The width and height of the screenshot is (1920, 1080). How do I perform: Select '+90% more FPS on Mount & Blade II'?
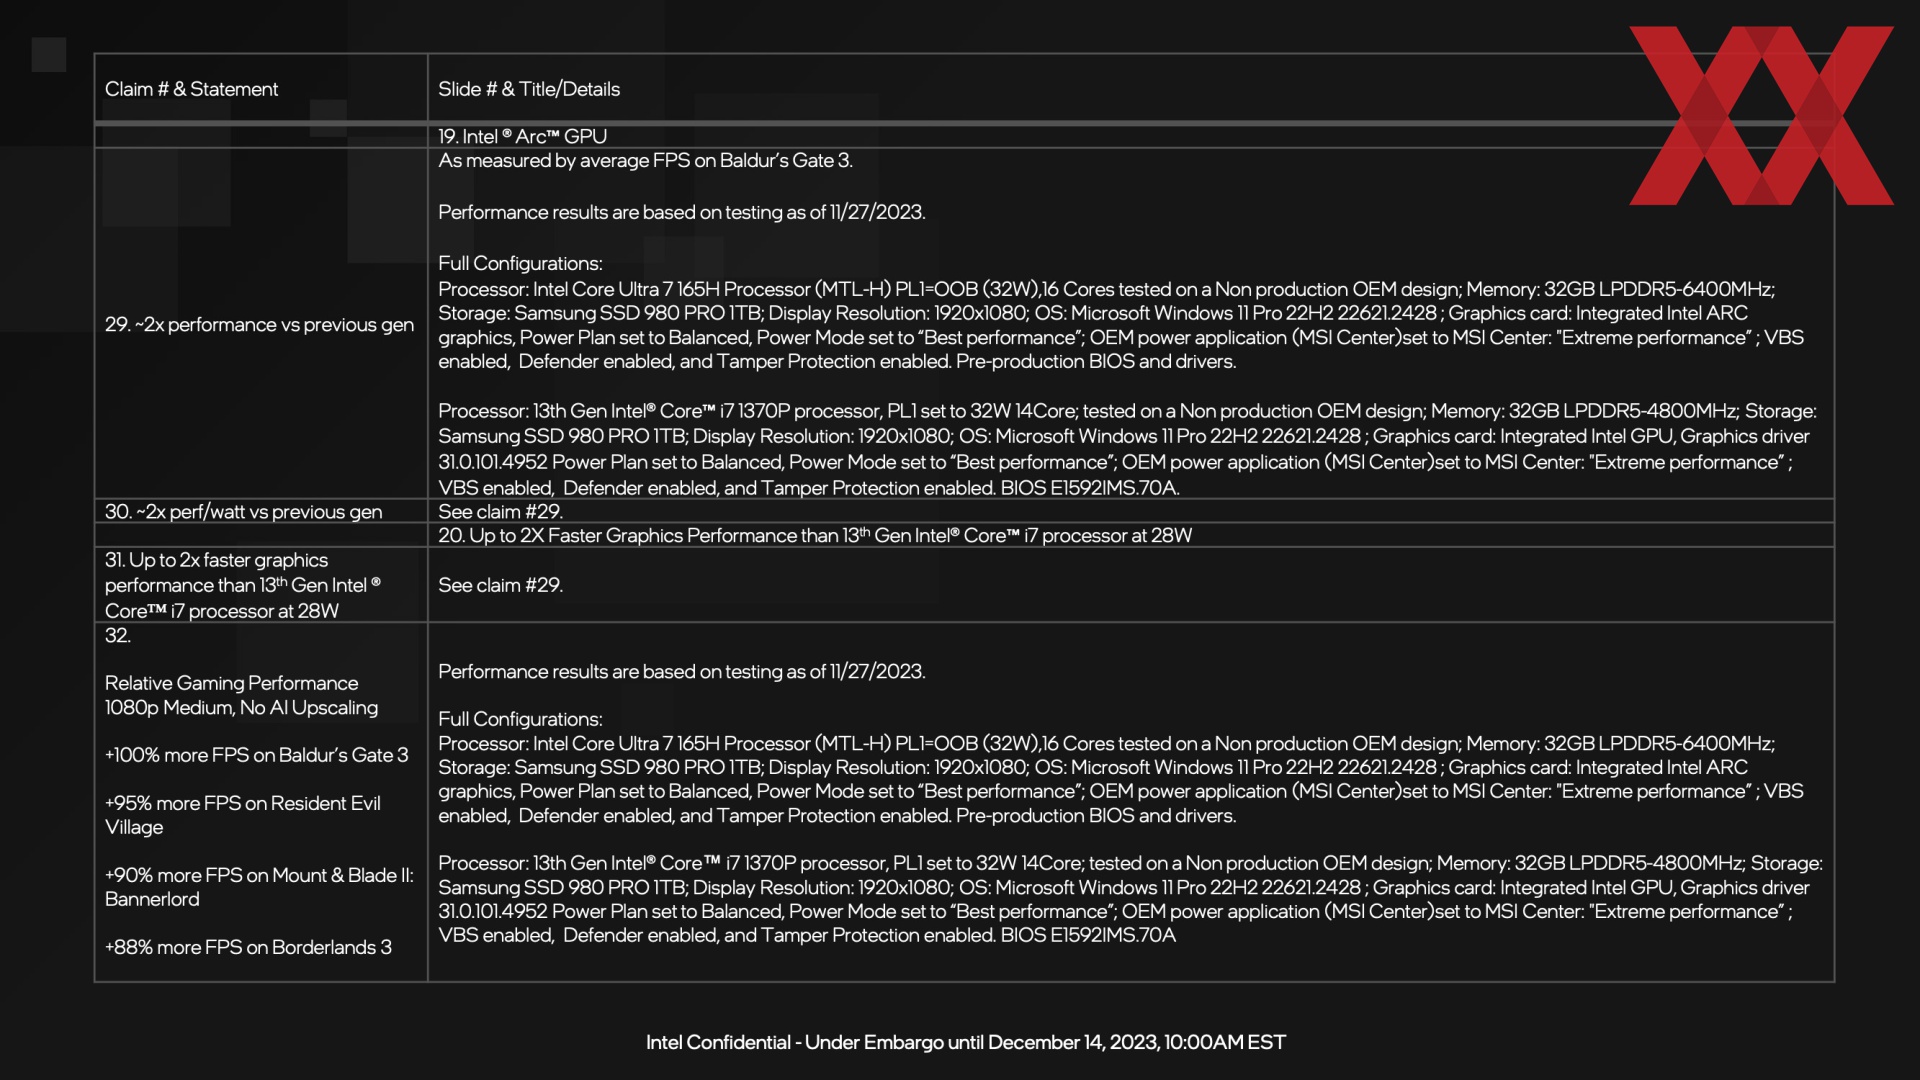coord(259,887)
